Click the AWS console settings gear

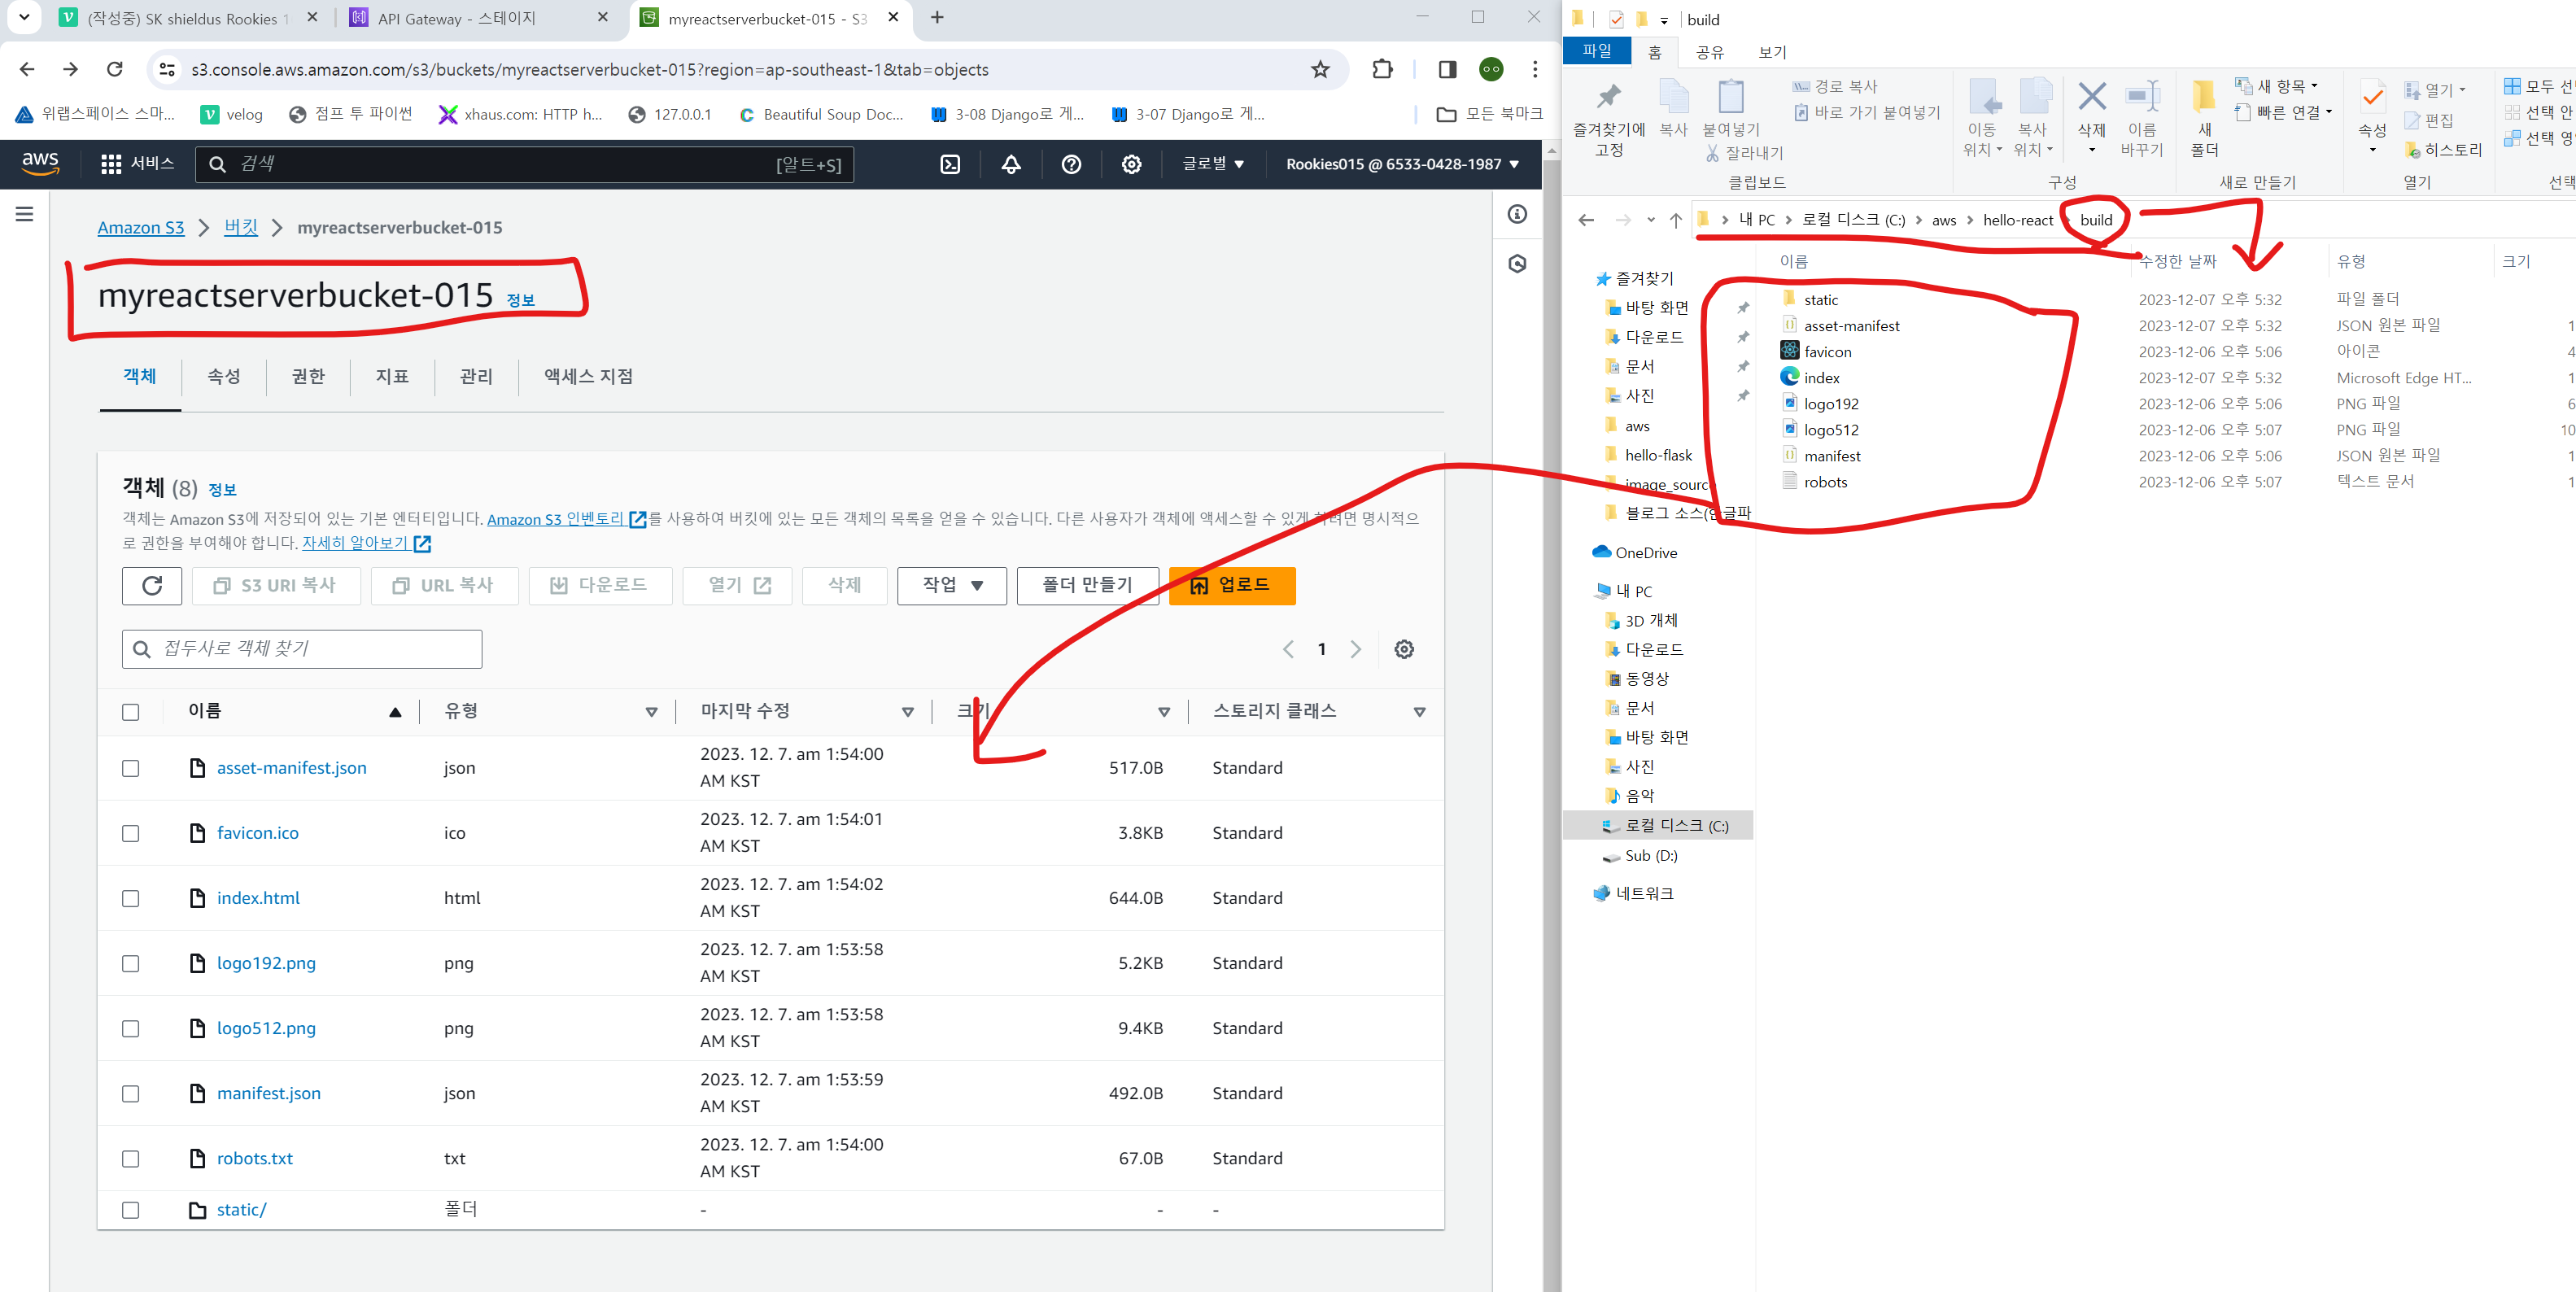coord(1131,164)
